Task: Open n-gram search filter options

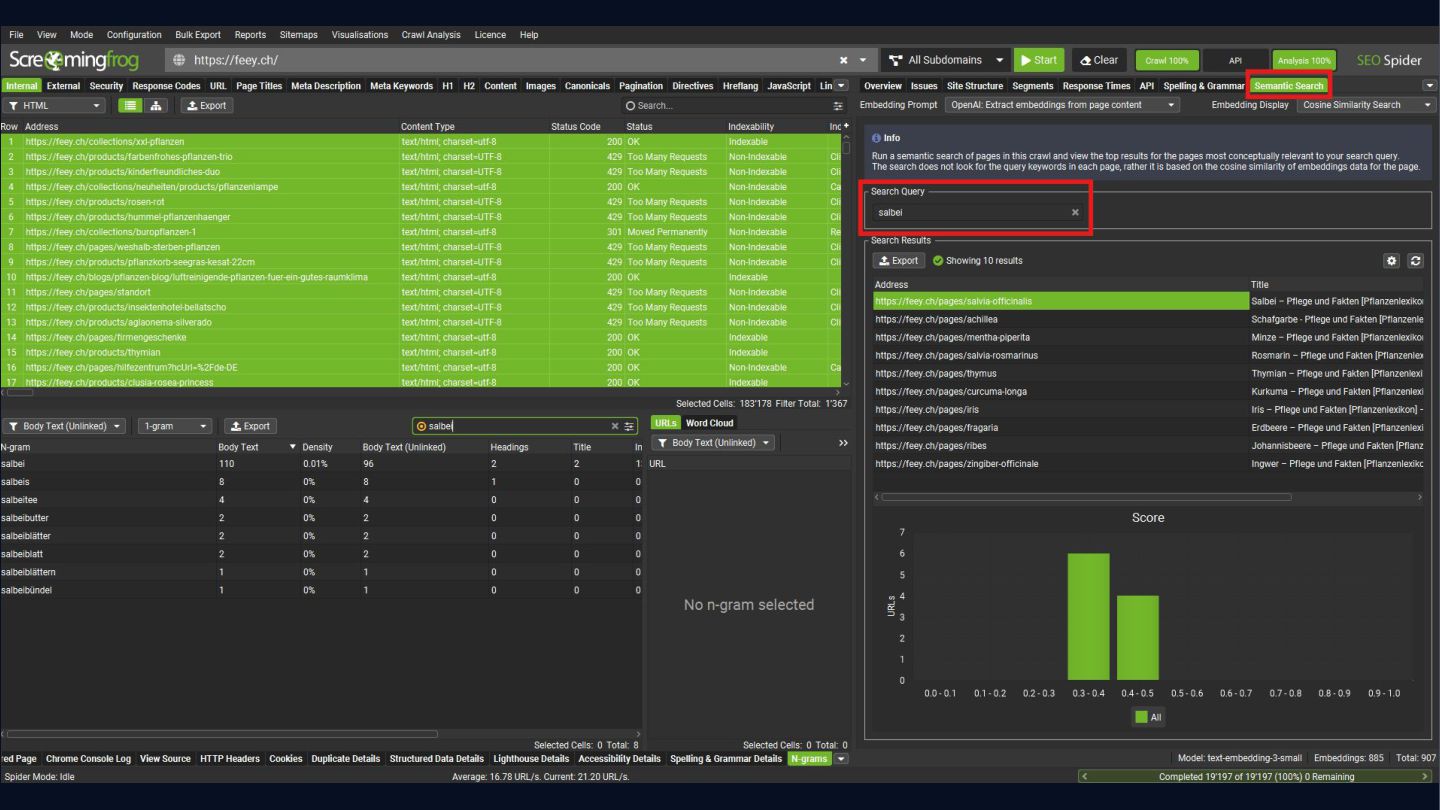Action: 629,426
